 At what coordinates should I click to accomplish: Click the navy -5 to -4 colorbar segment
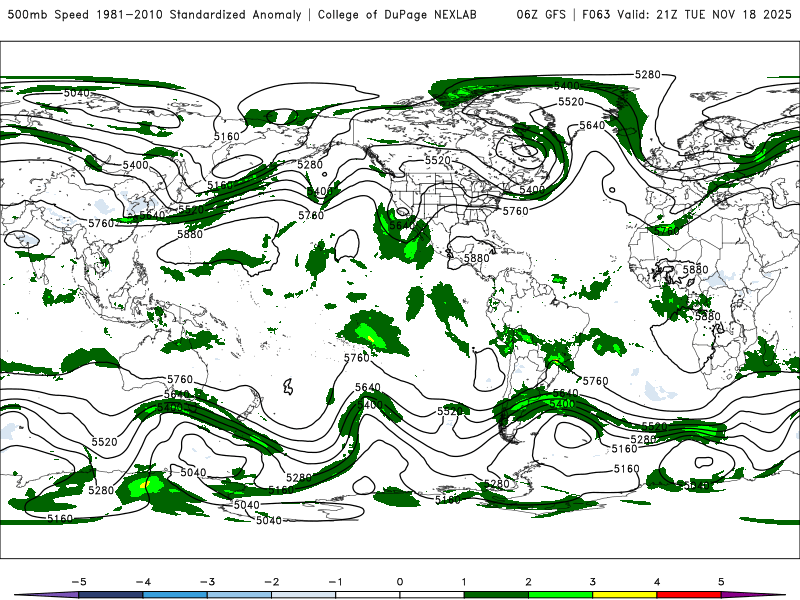tap(111, 595)
